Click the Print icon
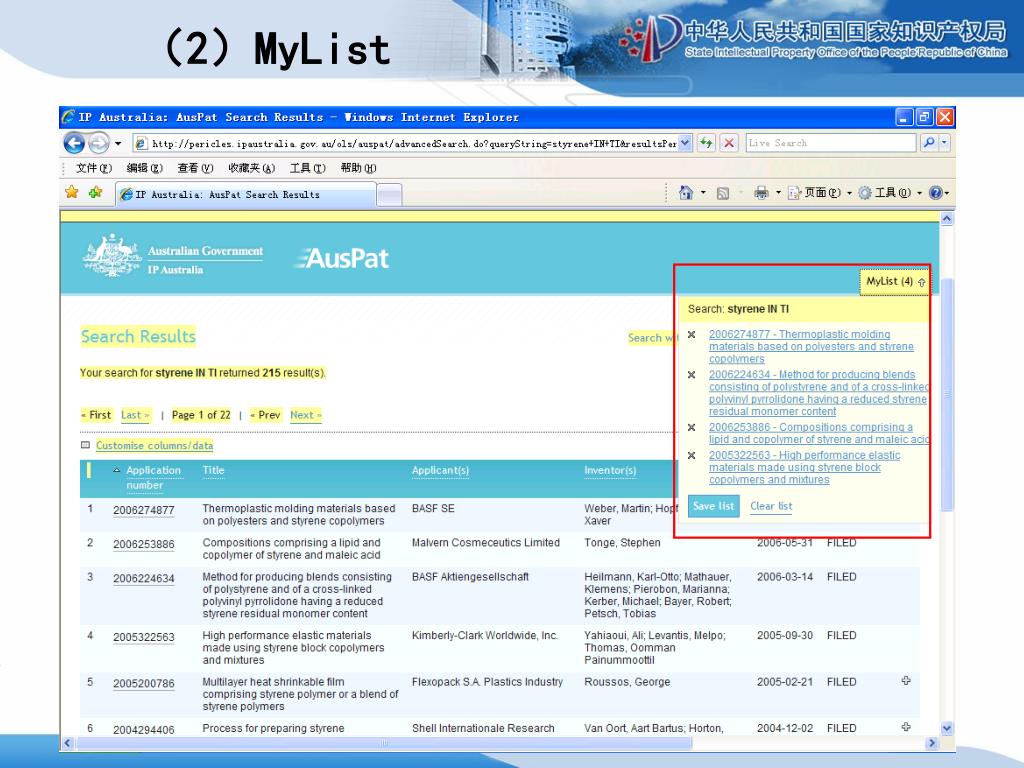 point(761,193)
